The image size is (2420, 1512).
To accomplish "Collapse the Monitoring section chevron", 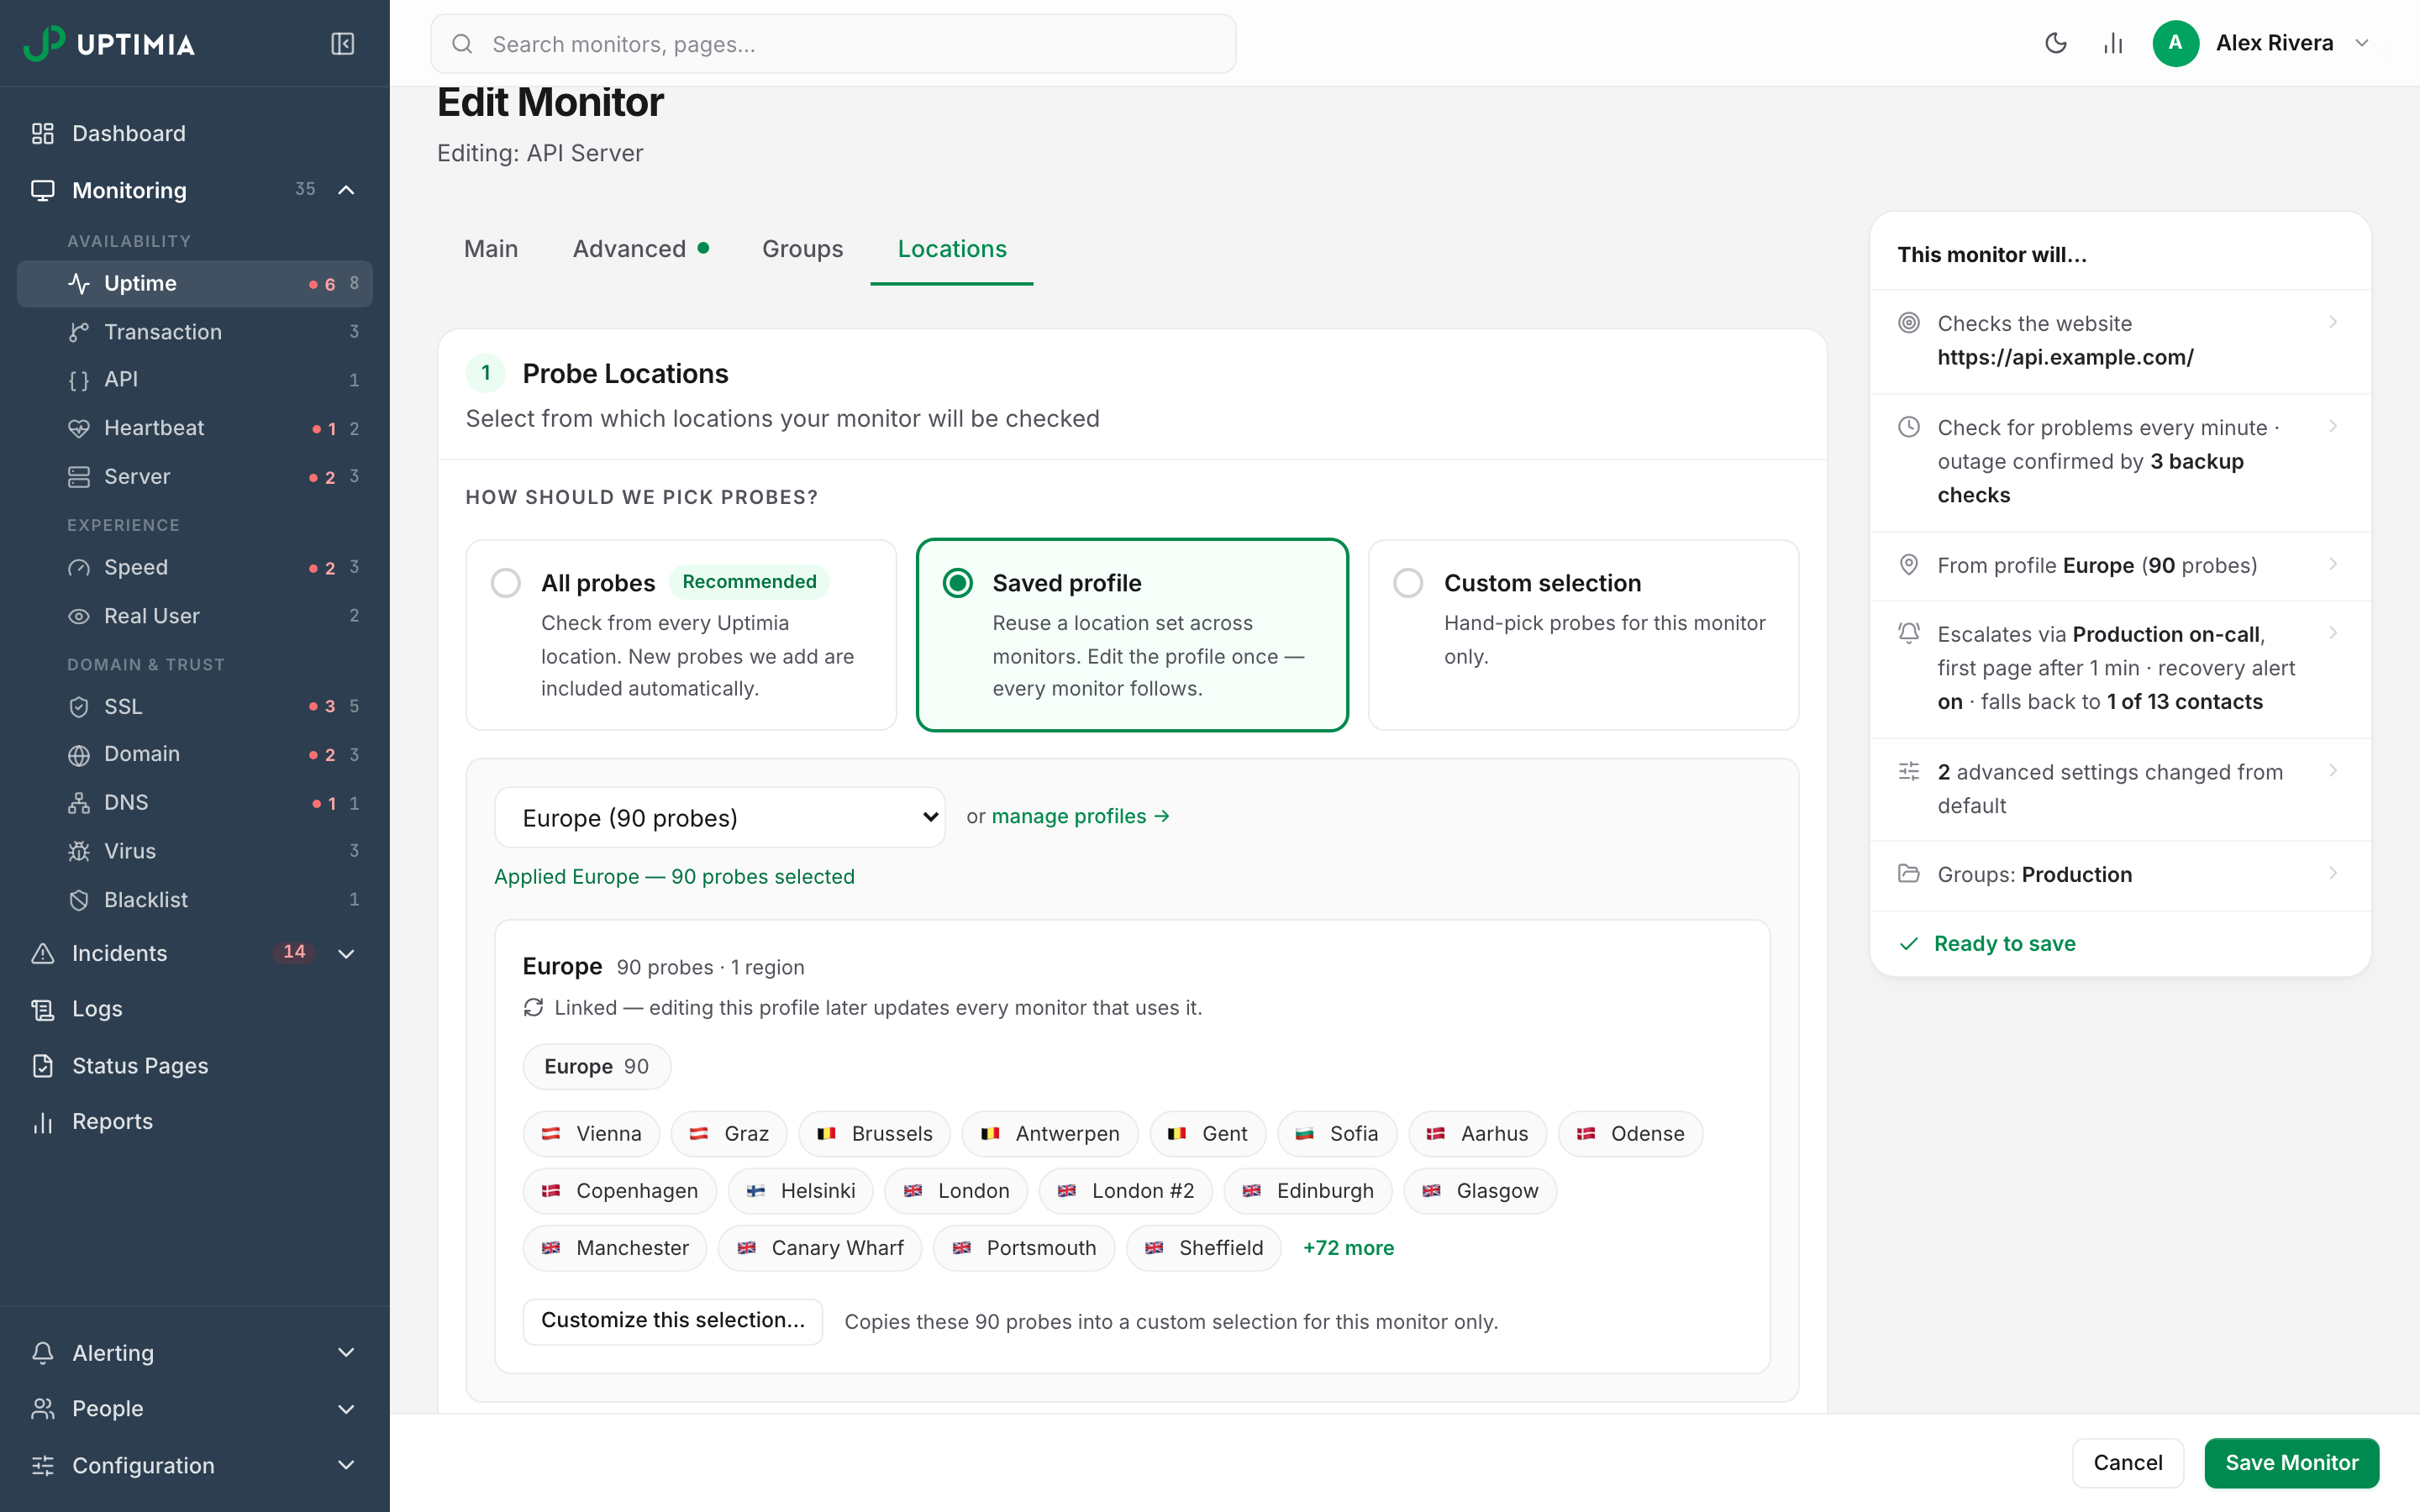I will (x=346, y=190).
